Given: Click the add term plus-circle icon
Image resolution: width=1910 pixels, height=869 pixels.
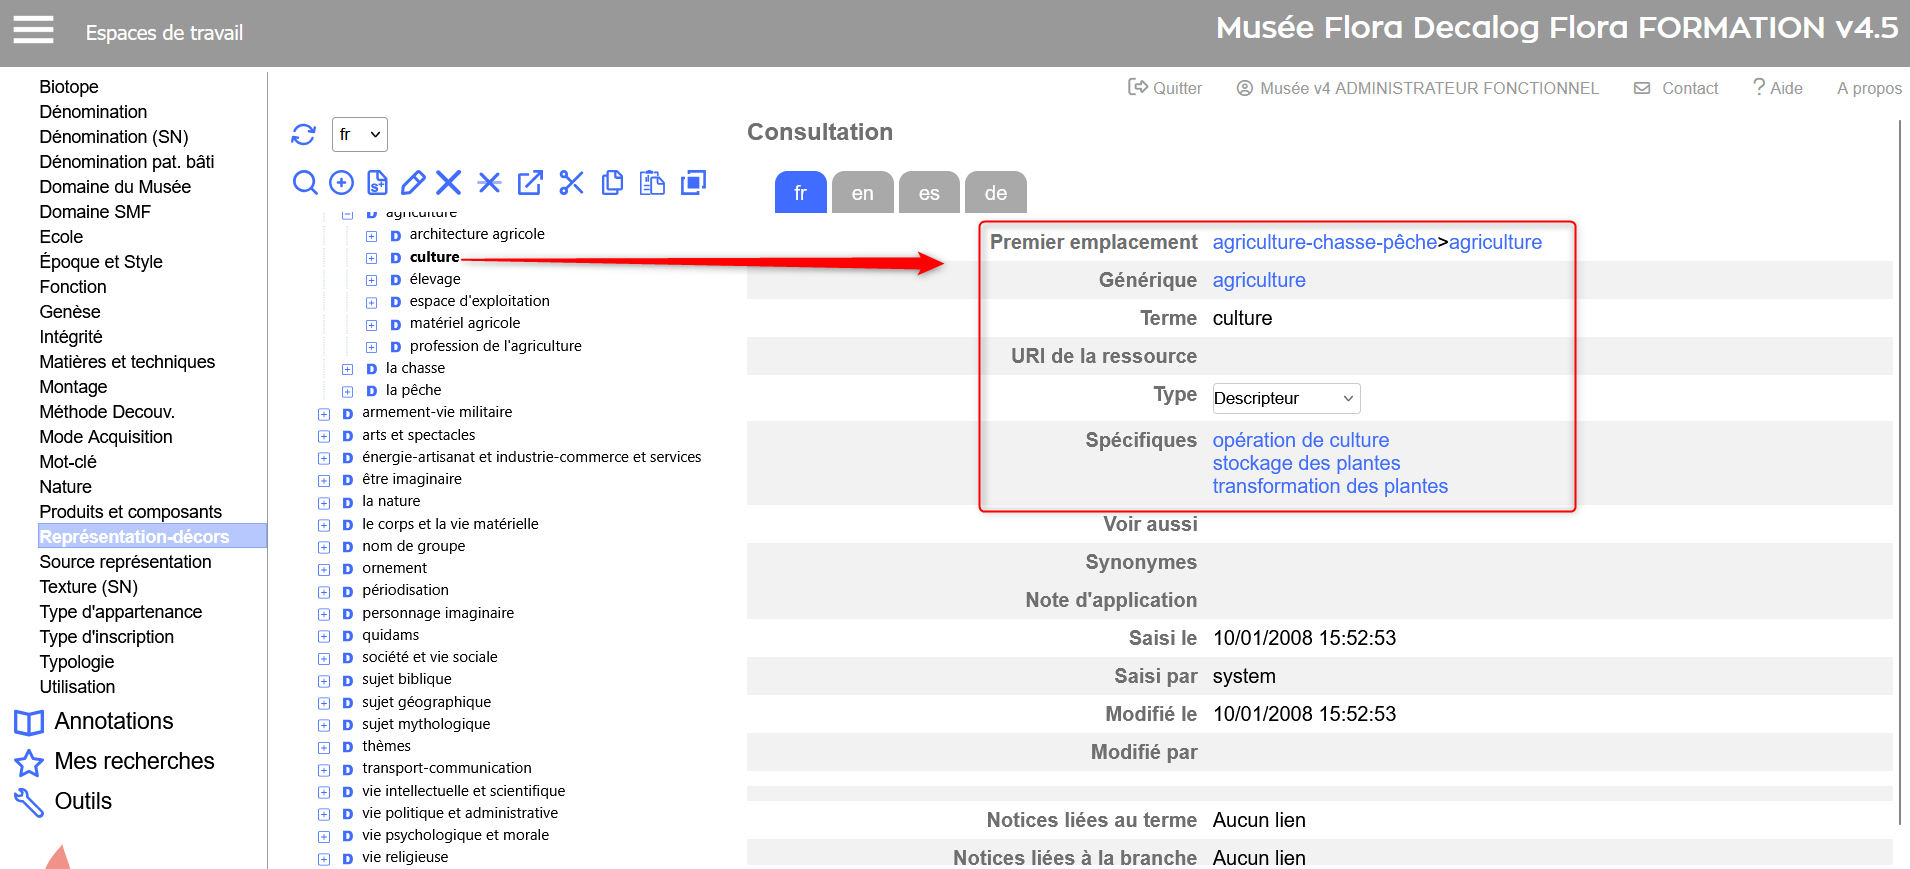Looking at the screenshot, I should 341,182.
